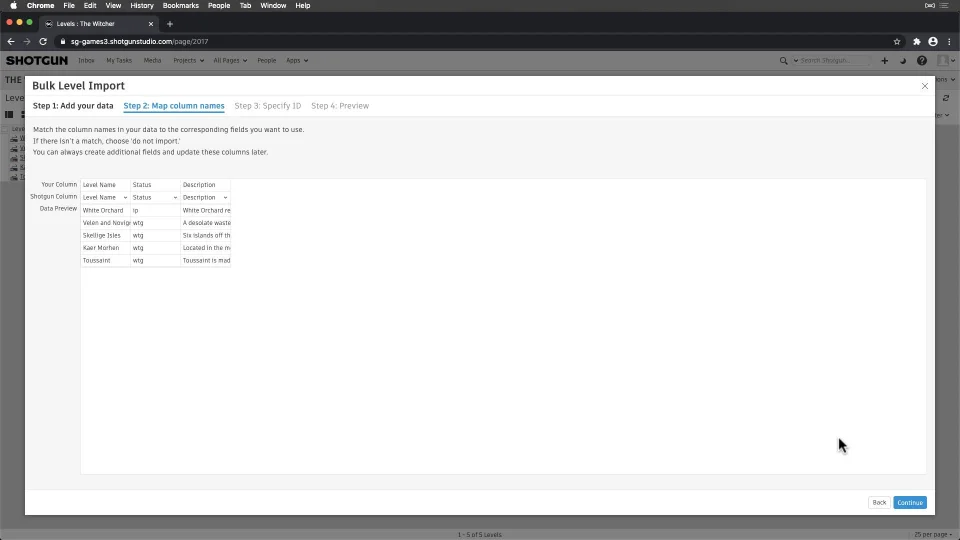This screenshot has height=540, width=960.
Task: Open the Bookmarks menu
Action: point(181,6)
